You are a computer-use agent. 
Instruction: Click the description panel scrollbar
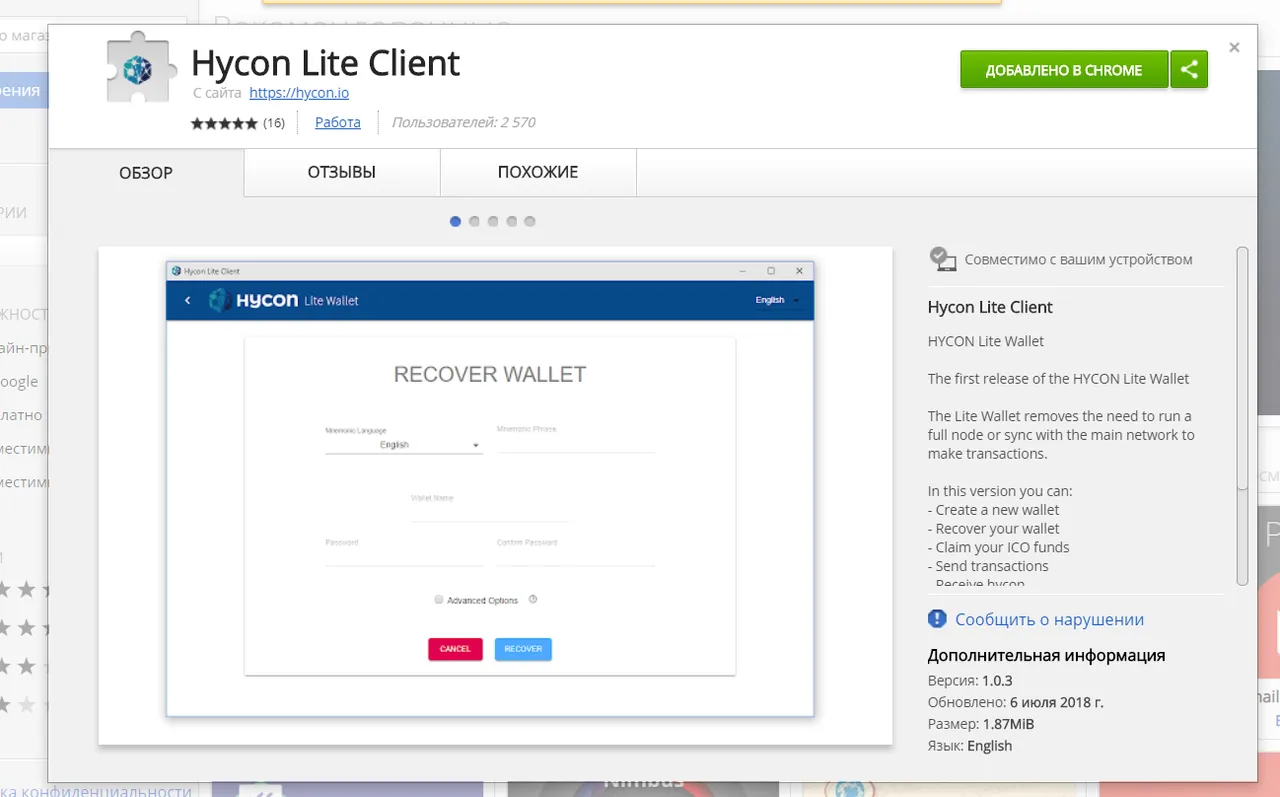pos(1242,415)
